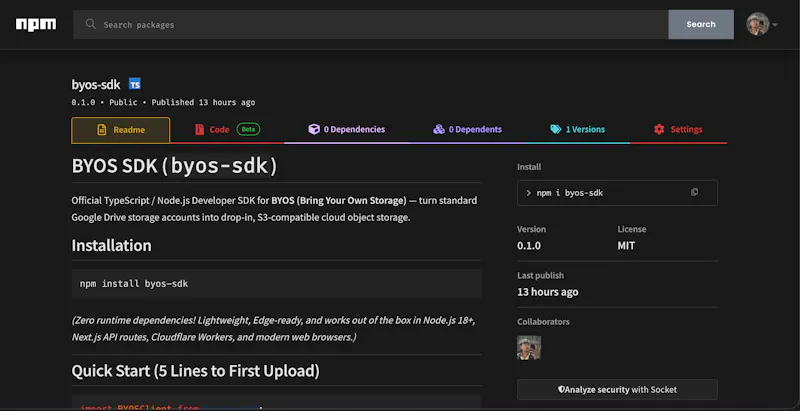Expand the account dropdown arrow

[774, 25]
